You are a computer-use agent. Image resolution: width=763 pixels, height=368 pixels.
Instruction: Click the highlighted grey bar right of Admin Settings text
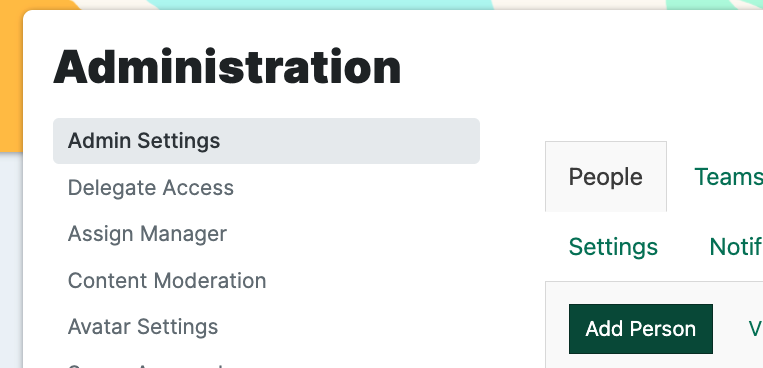(350, 141)
